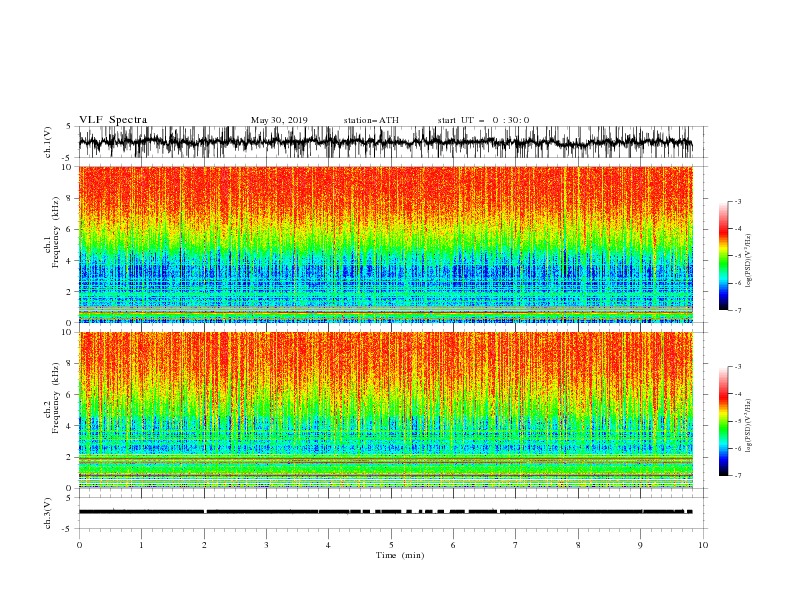Image resolution: width=792 pixels, height=612 pixels.
Task: Click the '9' tick label on time axis
Action: tap(640, 545)
